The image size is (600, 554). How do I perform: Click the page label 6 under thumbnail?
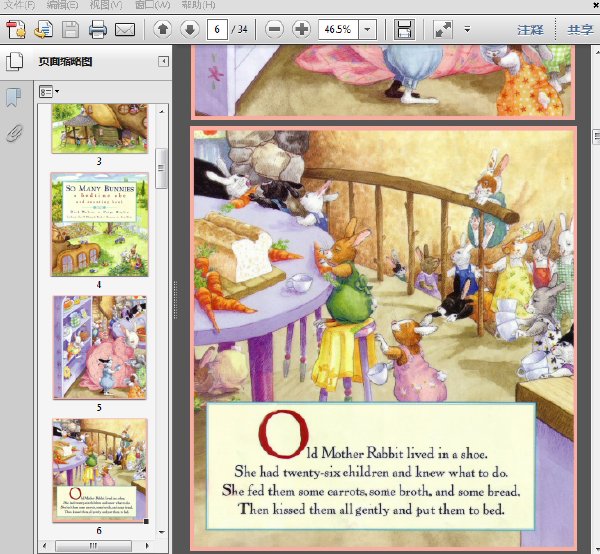pyautogui.click(x=99, y=531)
